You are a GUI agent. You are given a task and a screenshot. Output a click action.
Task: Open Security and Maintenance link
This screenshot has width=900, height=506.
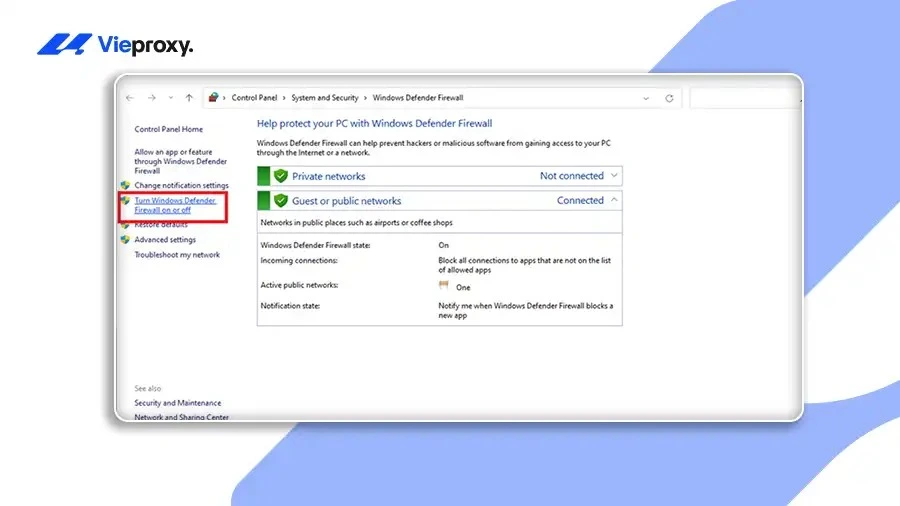(x=178, y=403)
